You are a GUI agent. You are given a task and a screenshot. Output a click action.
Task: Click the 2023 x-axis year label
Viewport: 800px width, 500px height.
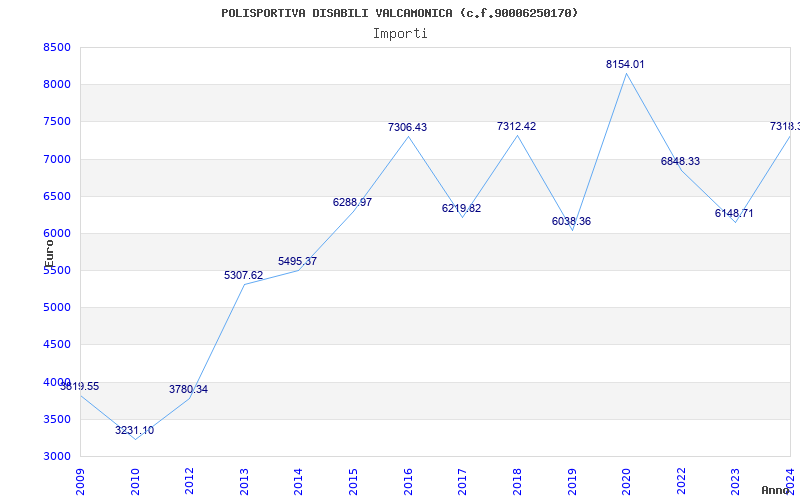[x=735, y=481]
